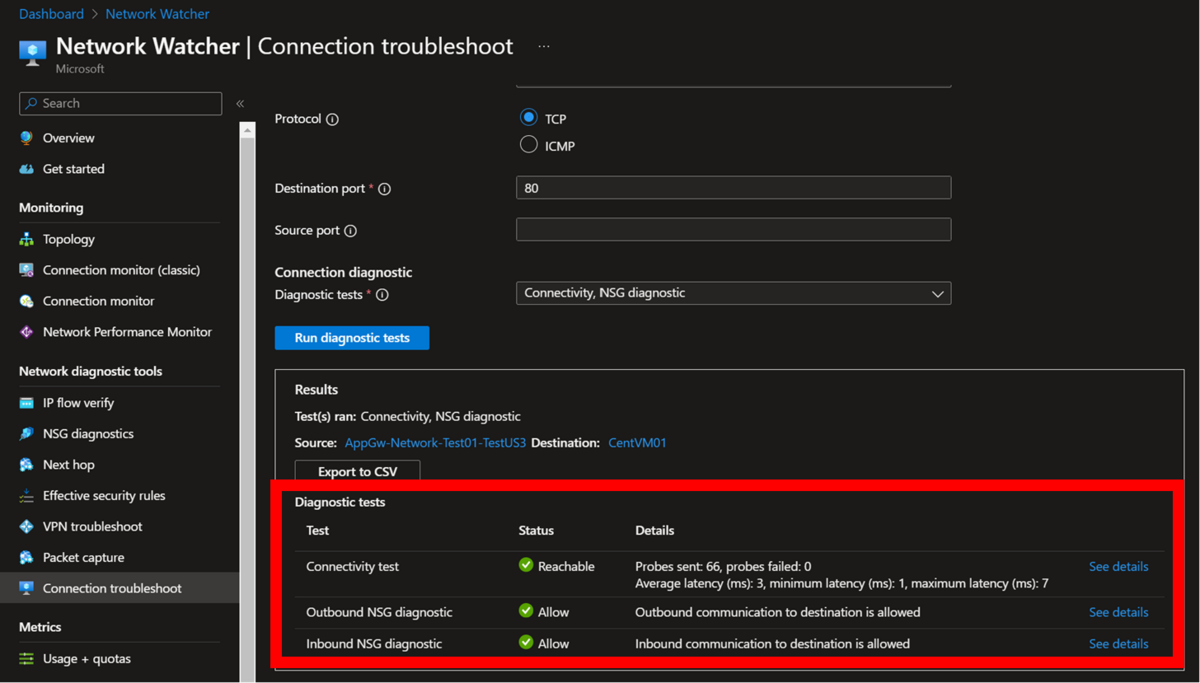Screen dimensions: 1200x683
Task: Click the Protocol info icon
Action: pyautogui.click(x=332, y=119)
